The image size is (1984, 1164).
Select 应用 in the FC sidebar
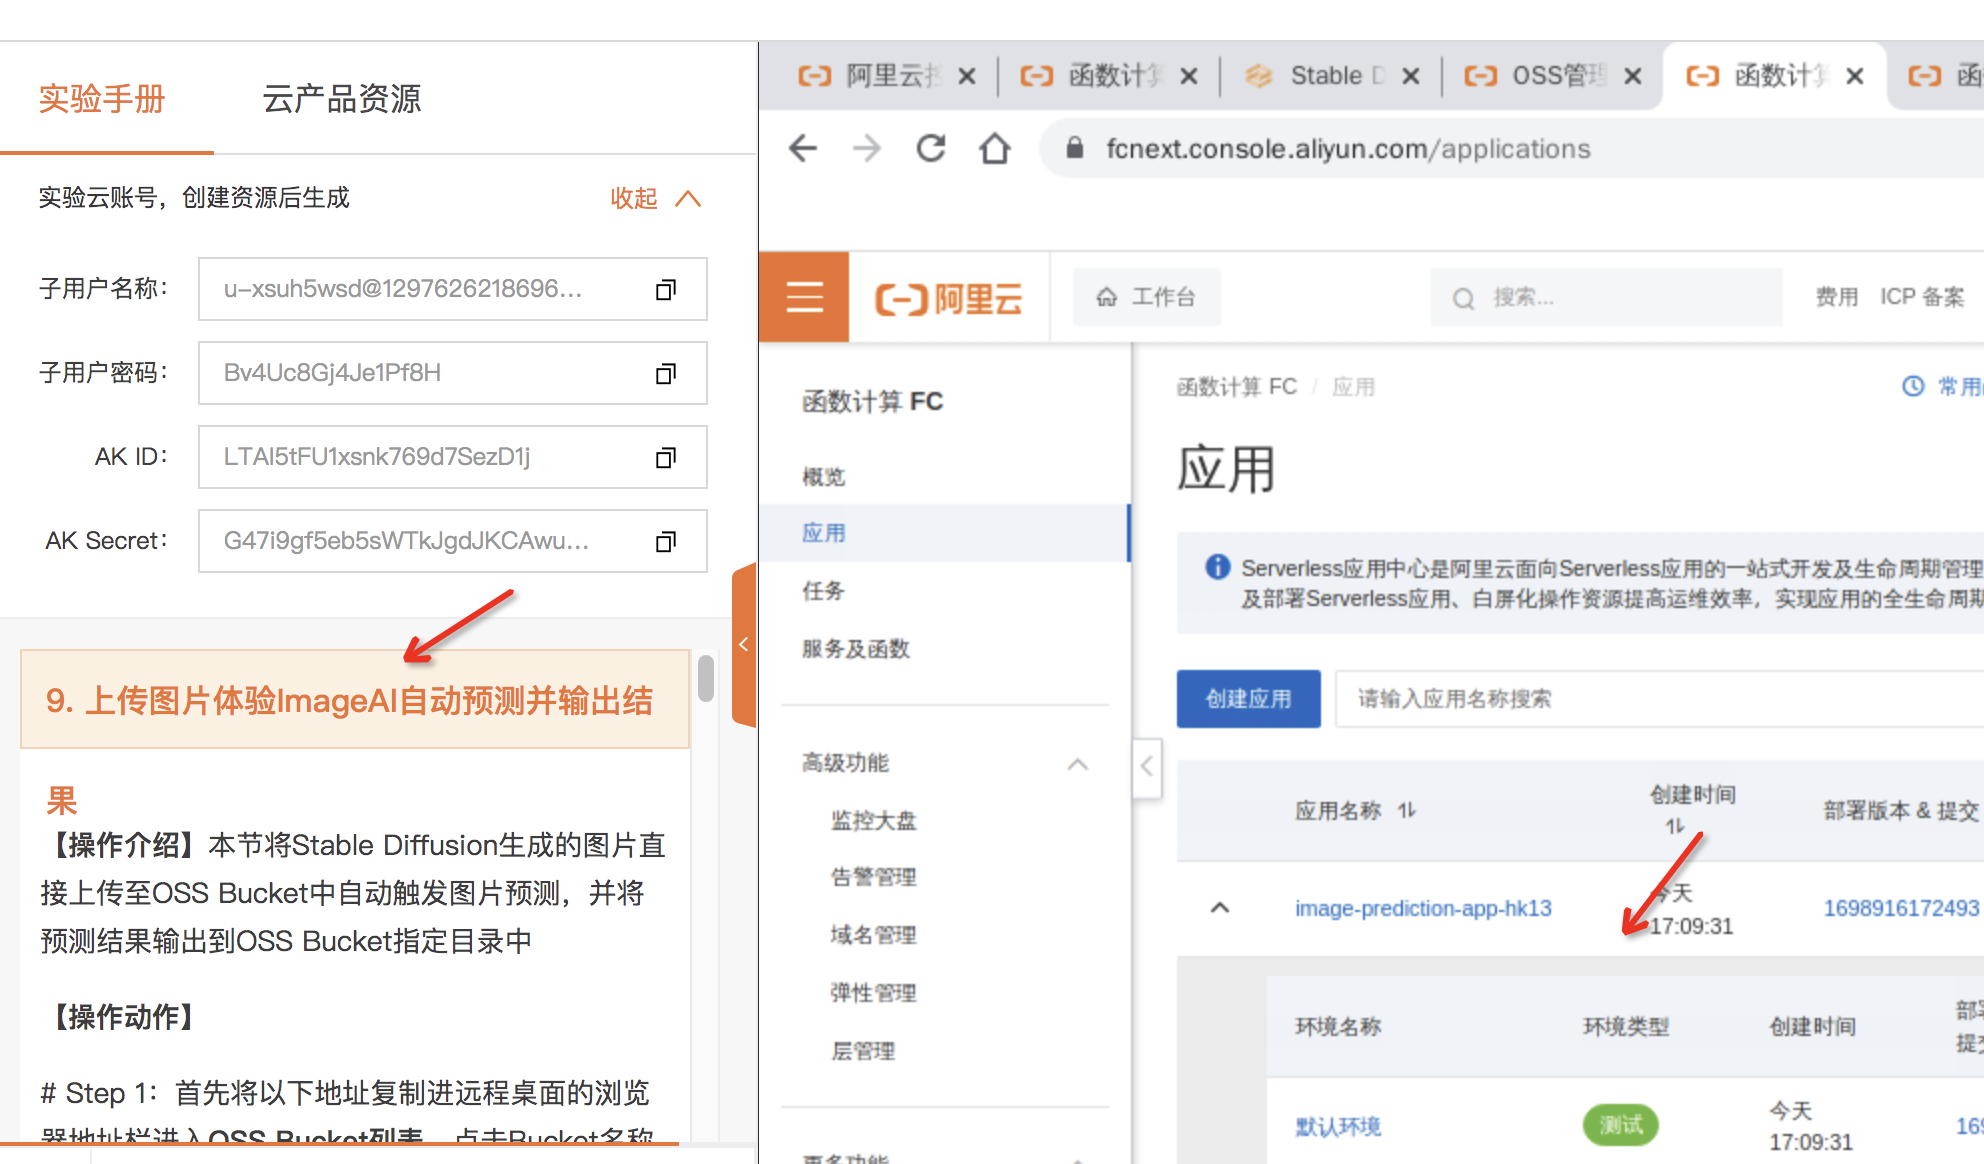944,533
